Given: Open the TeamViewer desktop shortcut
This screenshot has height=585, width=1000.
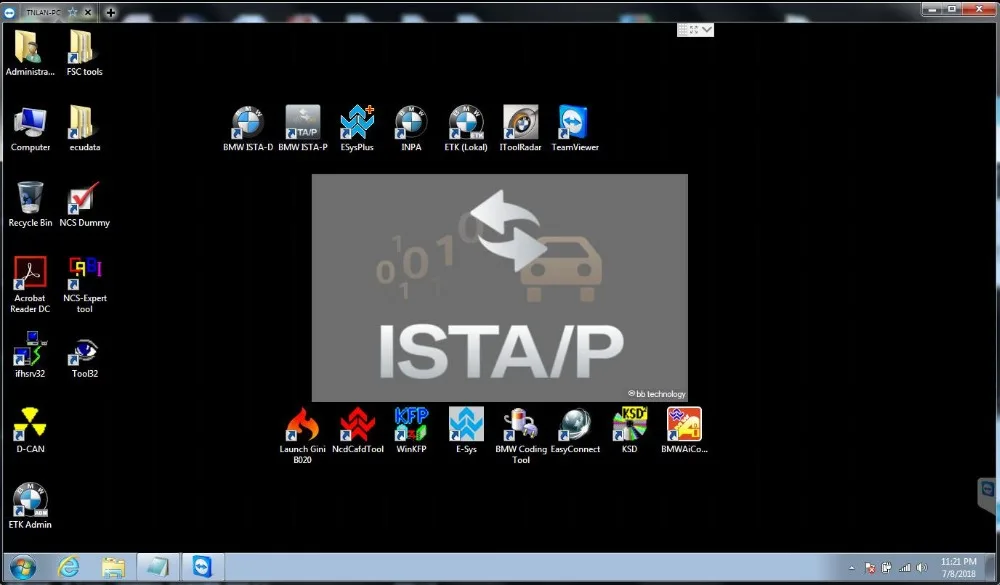Looking at the screenshot, I should 575,129.
